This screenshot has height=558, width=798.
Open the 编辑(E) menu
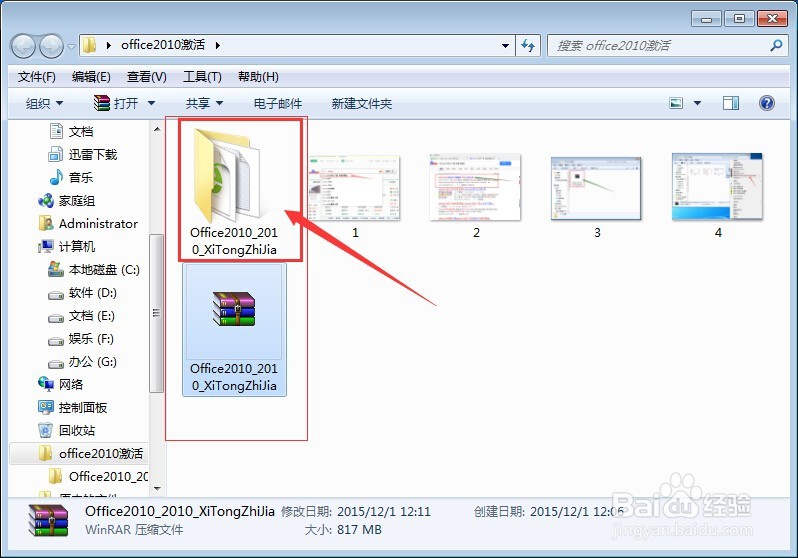click(x=91, y=77)
